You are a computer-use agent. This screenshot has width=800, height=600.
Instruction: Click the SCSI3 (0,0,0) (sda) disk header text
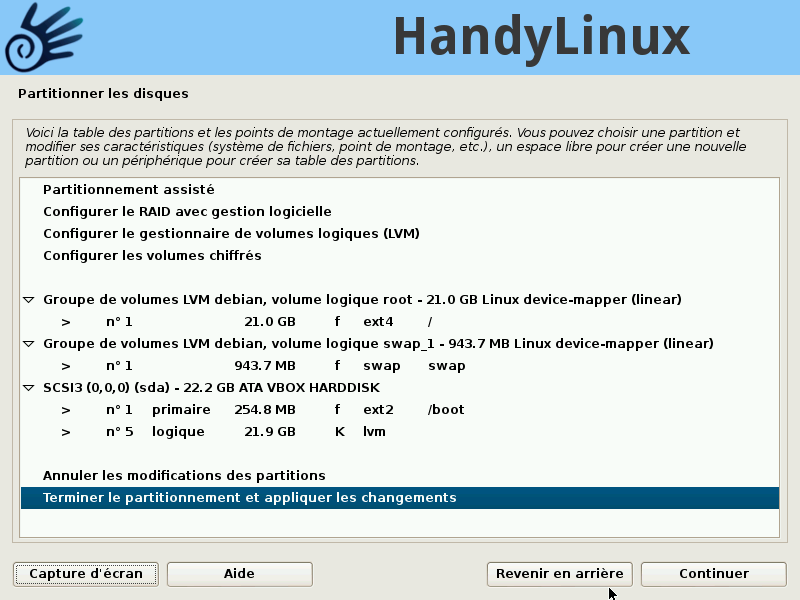tap(211, 388)
